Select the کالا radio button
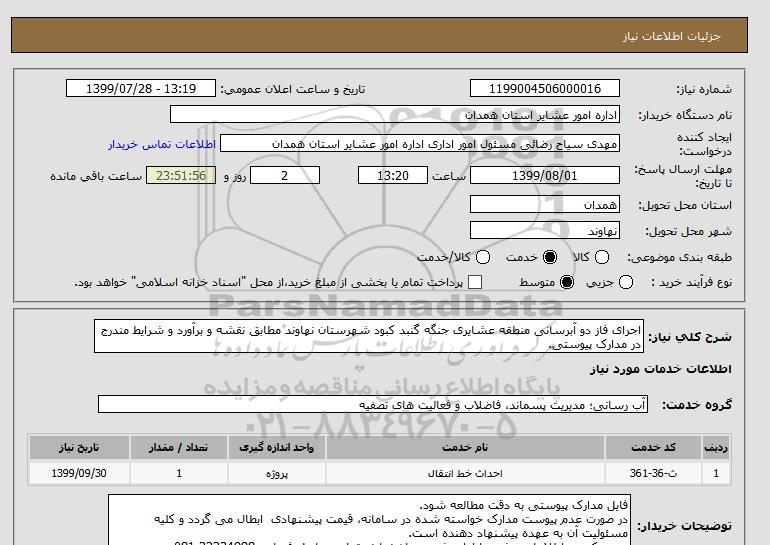 click(602, 257)
